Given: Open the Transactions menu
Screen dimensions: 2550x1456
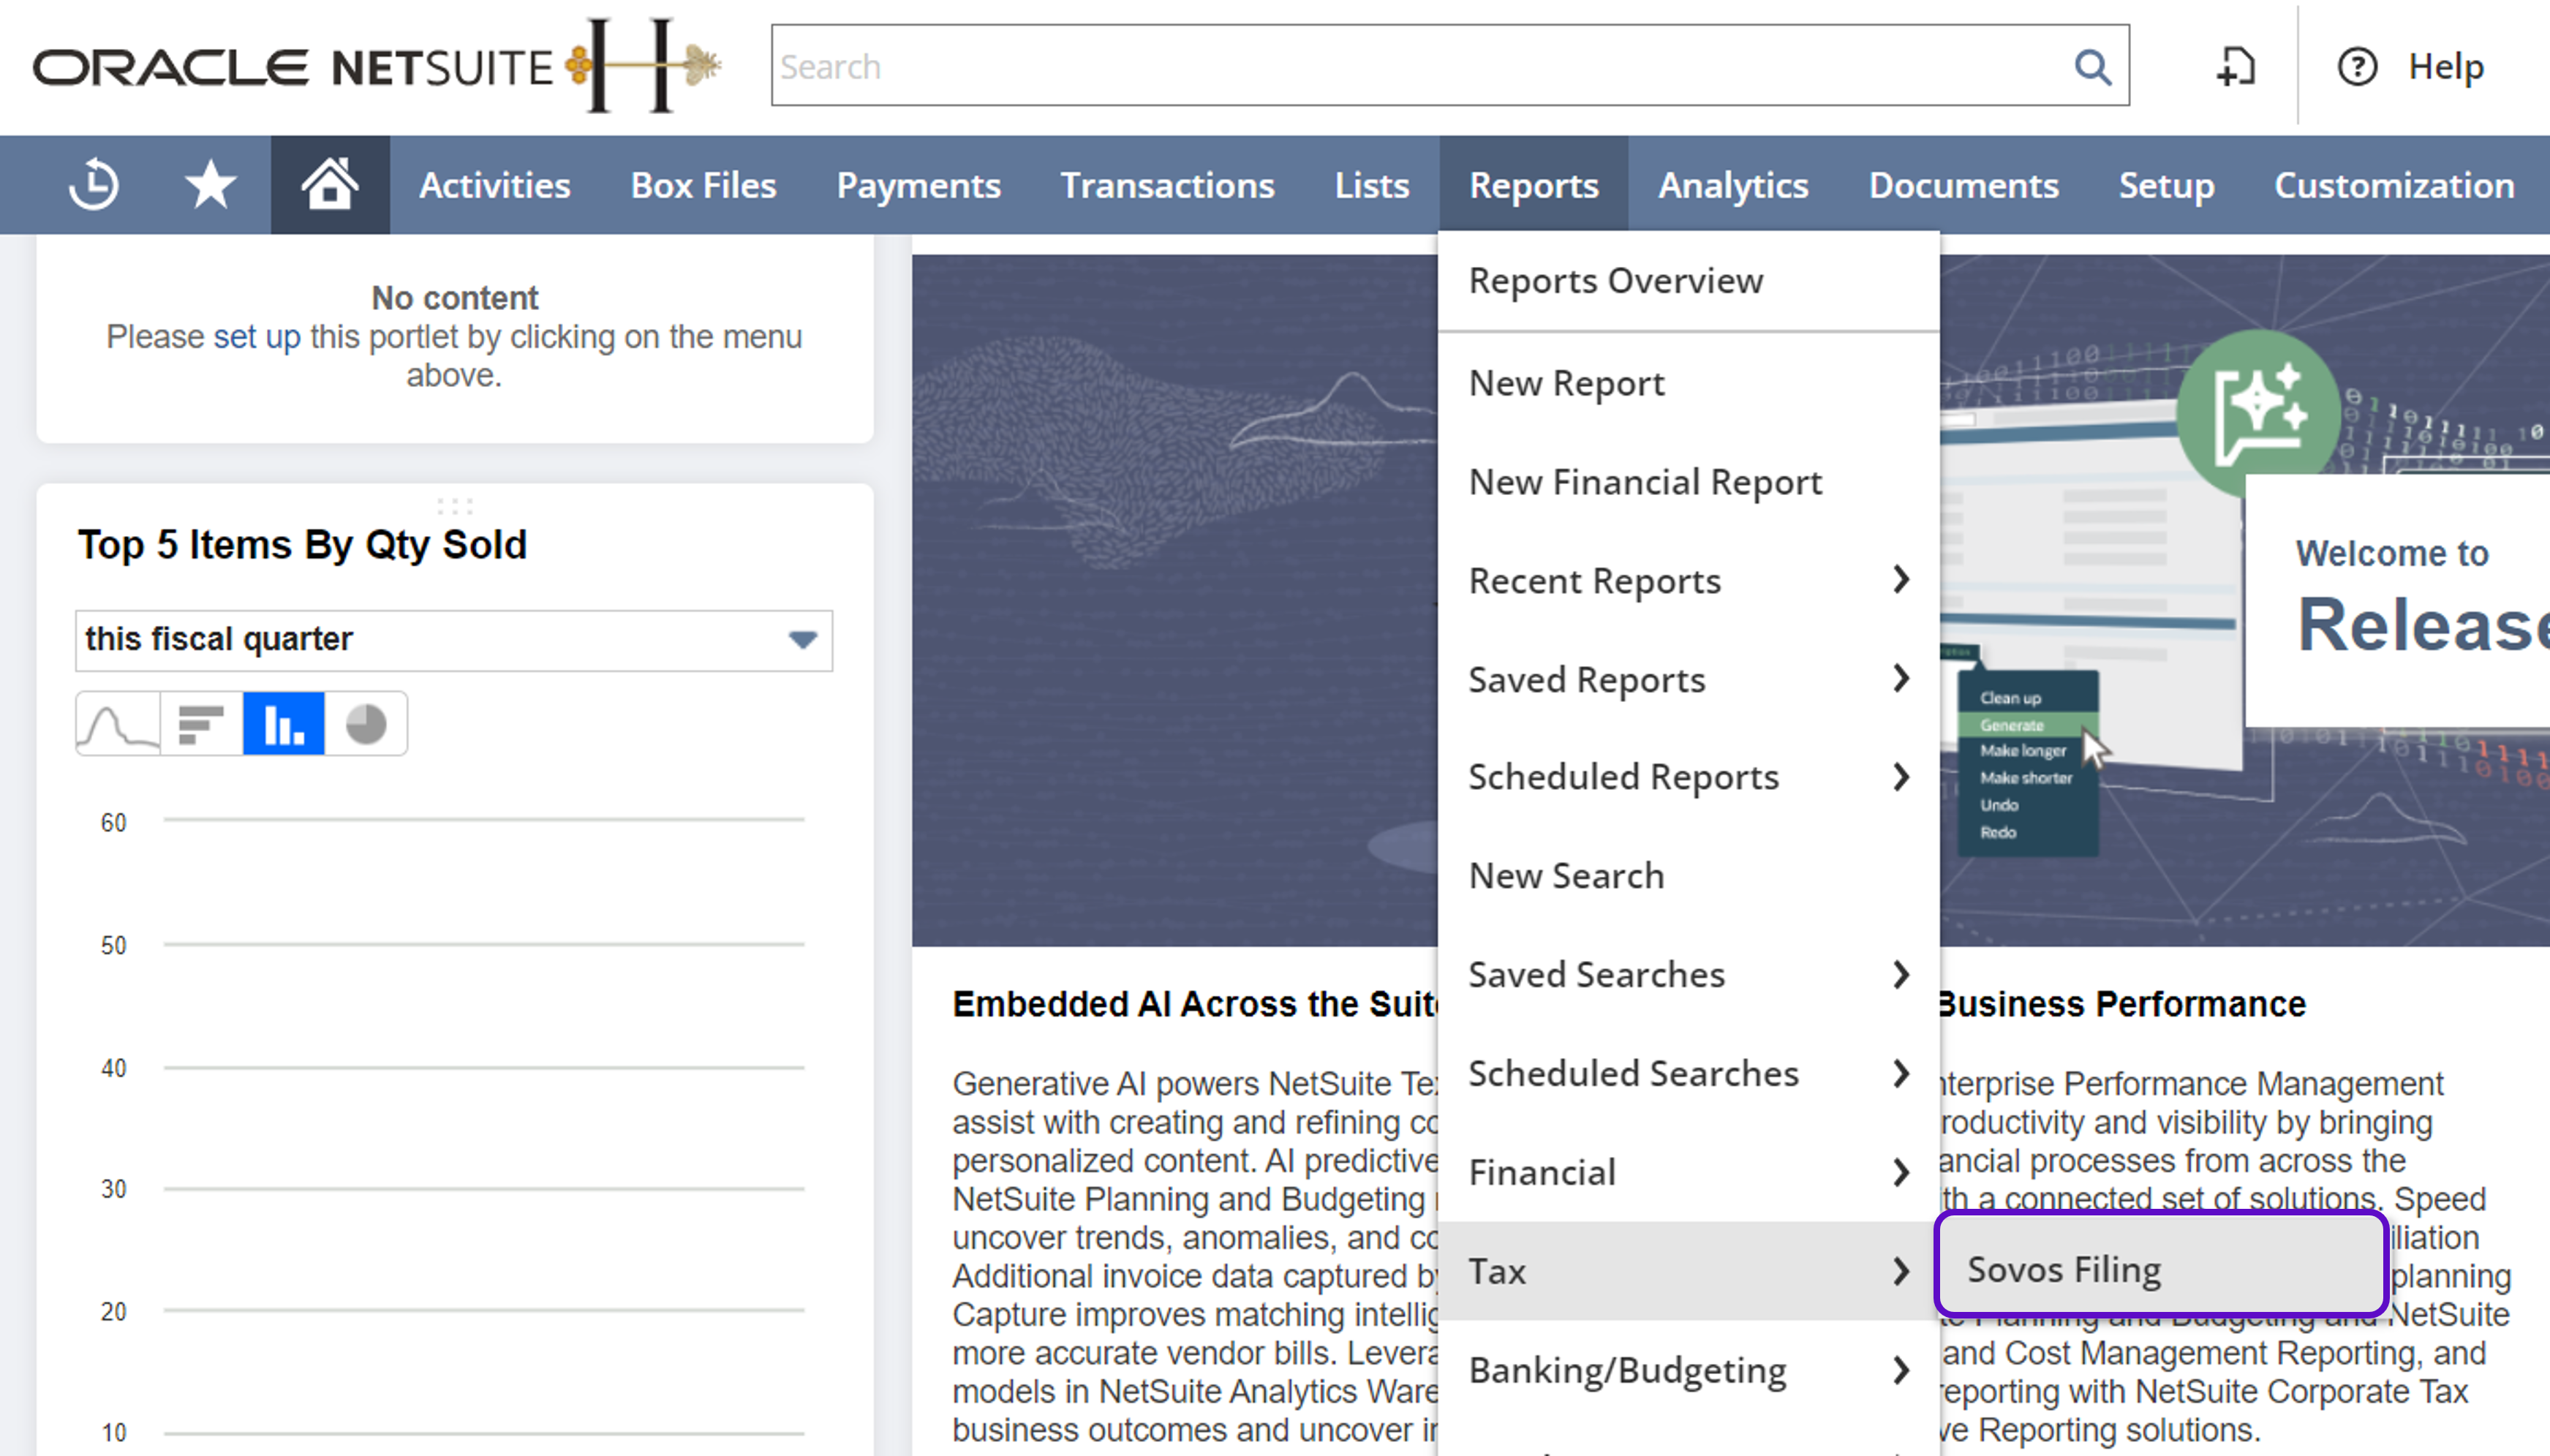Looking at the screenshot, I should pyautogui.click(x=1167, y=185).
